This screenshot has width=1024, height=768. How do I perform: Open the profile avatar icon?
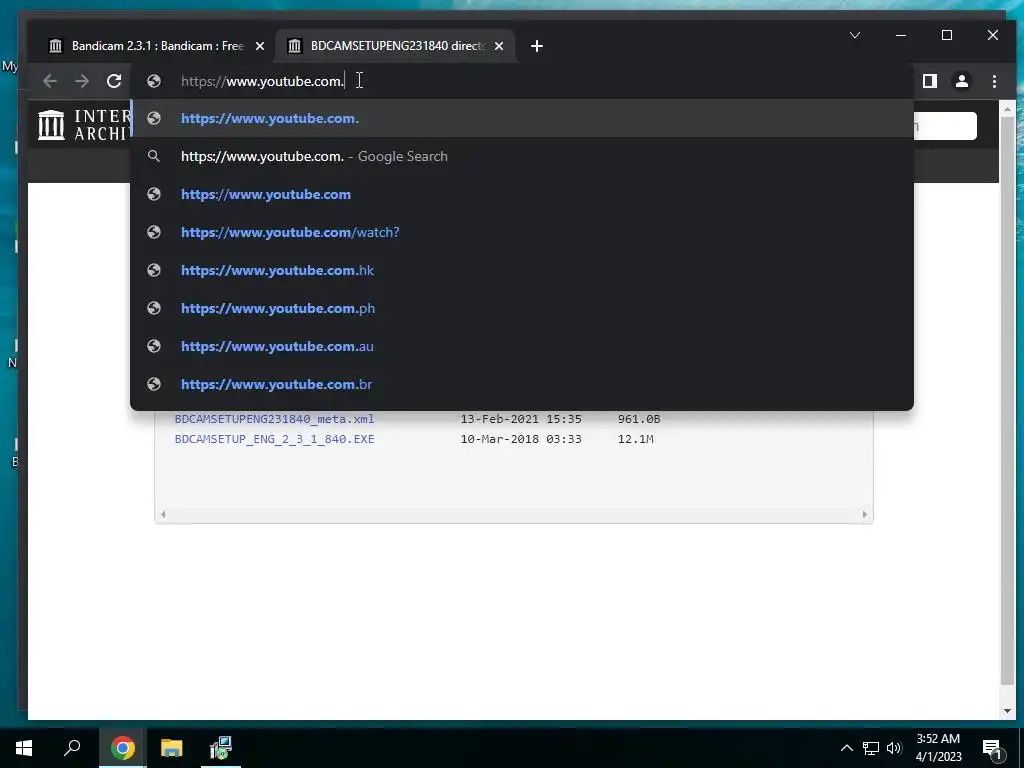962,81
